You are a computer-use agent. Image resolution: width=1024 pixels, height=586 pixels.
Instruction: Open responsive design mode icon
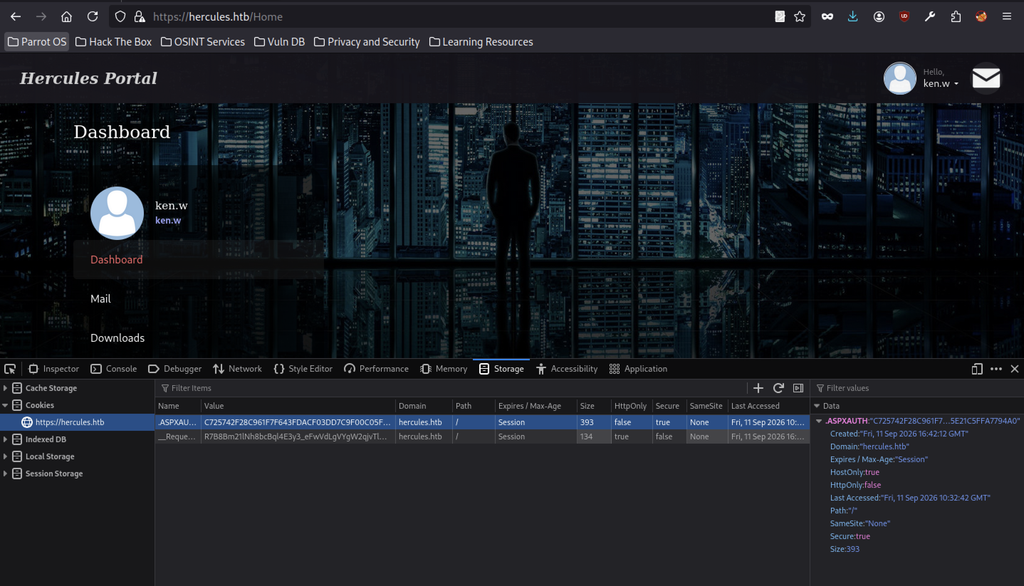coord(976,368)
